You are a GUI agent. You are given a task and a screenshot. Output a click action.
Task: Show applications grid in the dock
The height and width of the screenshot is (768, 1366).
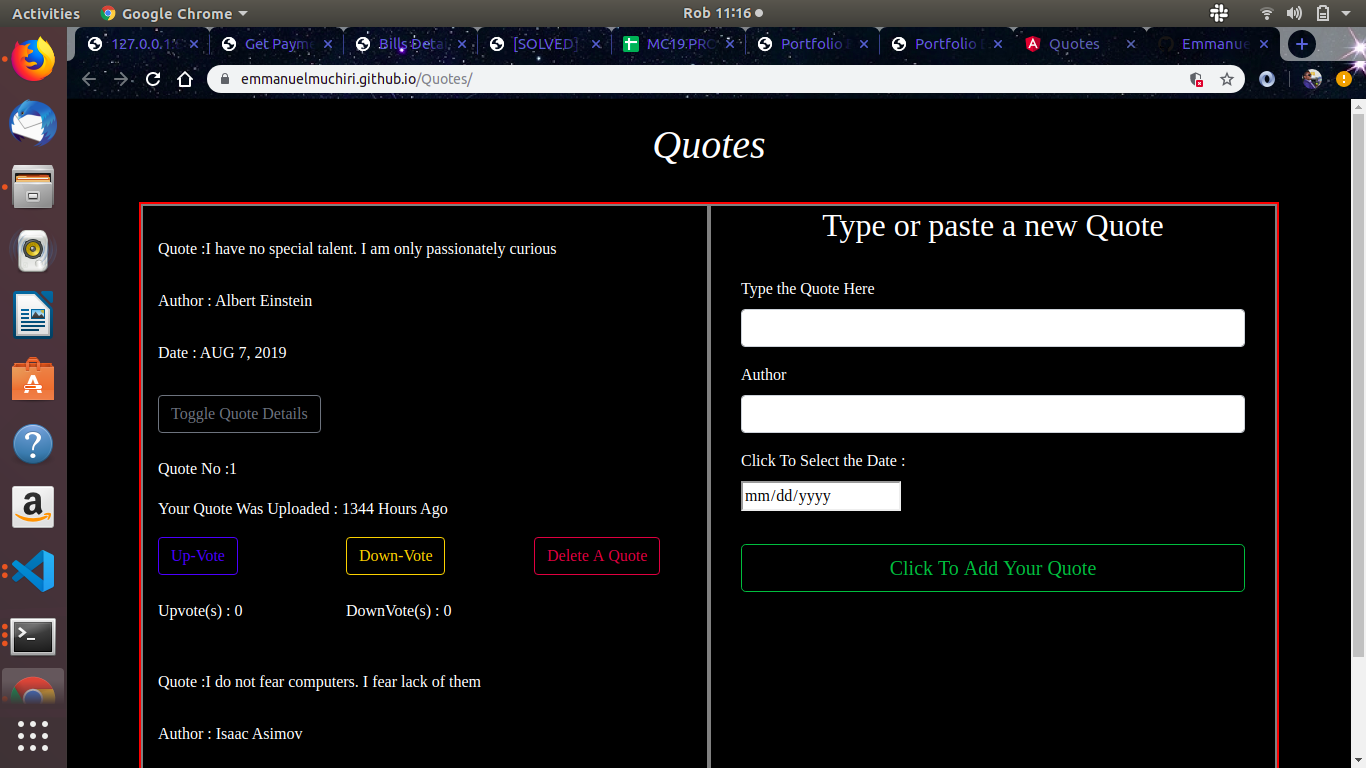pyautogui.click(x=33, y=735)
